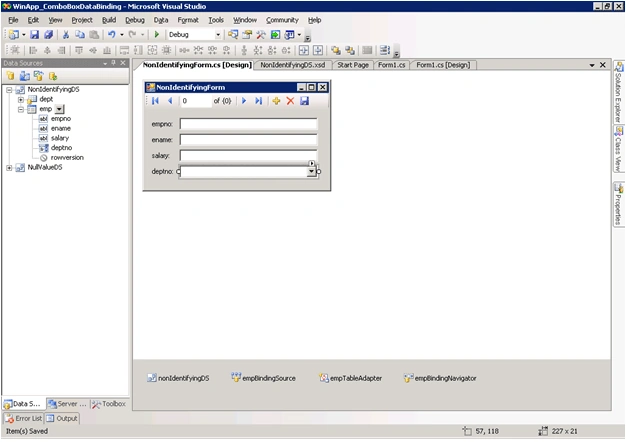
Task: Click the Move Last navigator icon
Action: [x=259, y=101]
